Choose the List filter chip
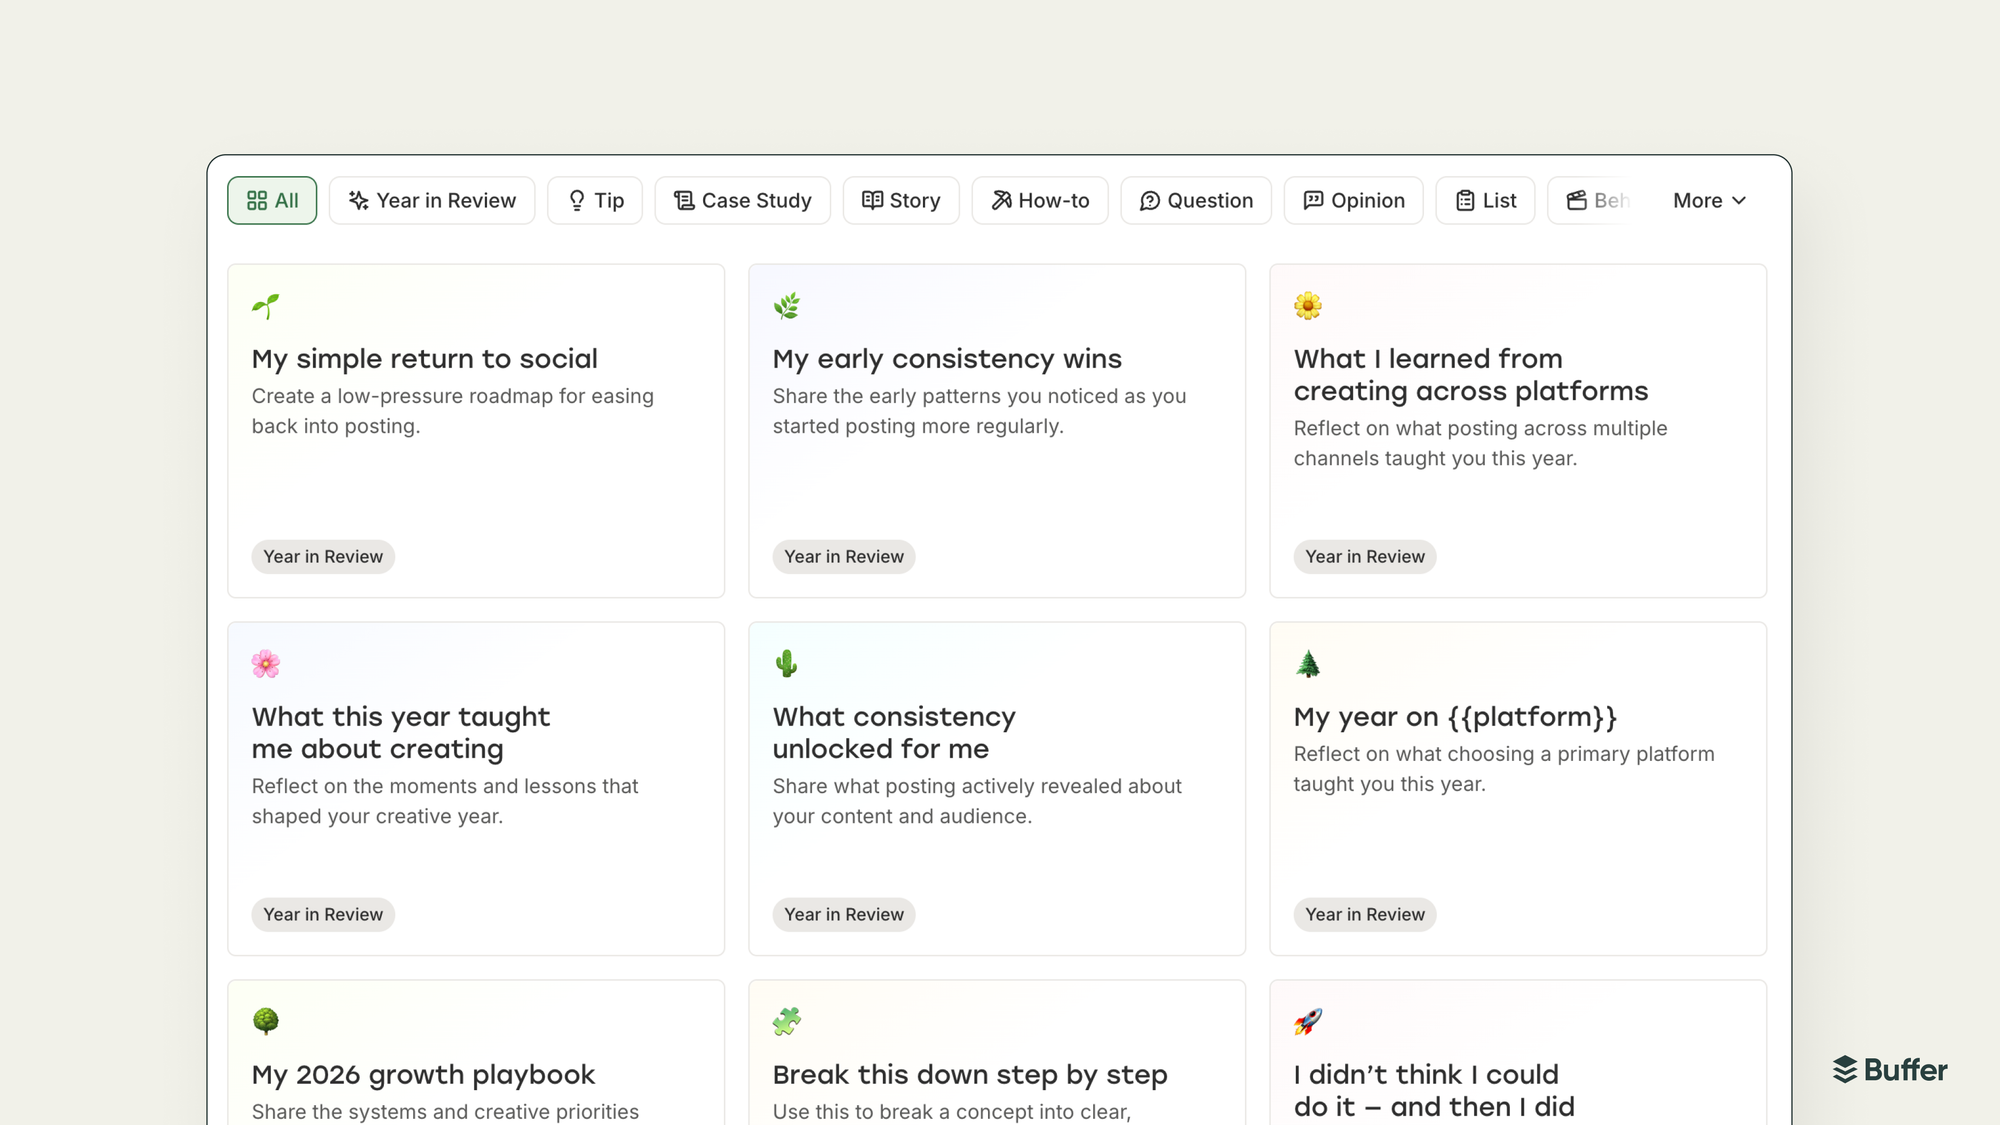Screen dimensions: 2000x1125 [x=1485, y=201]
